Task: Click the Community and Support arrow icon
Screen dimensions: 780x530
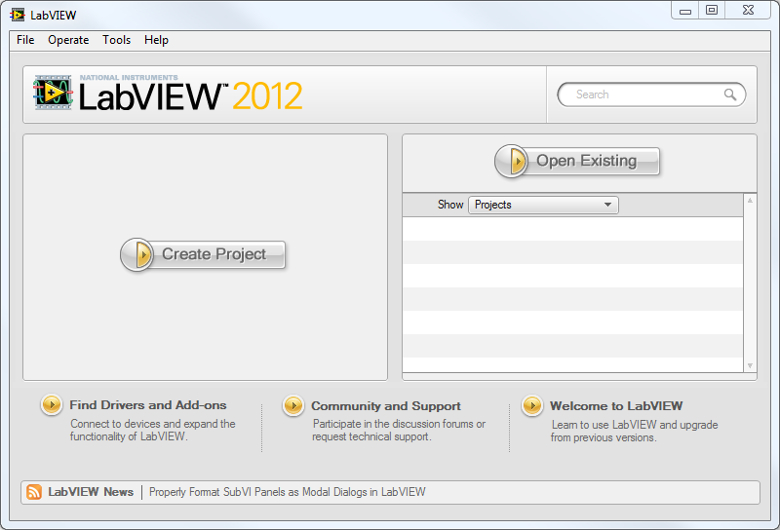Action: (293, 406)
